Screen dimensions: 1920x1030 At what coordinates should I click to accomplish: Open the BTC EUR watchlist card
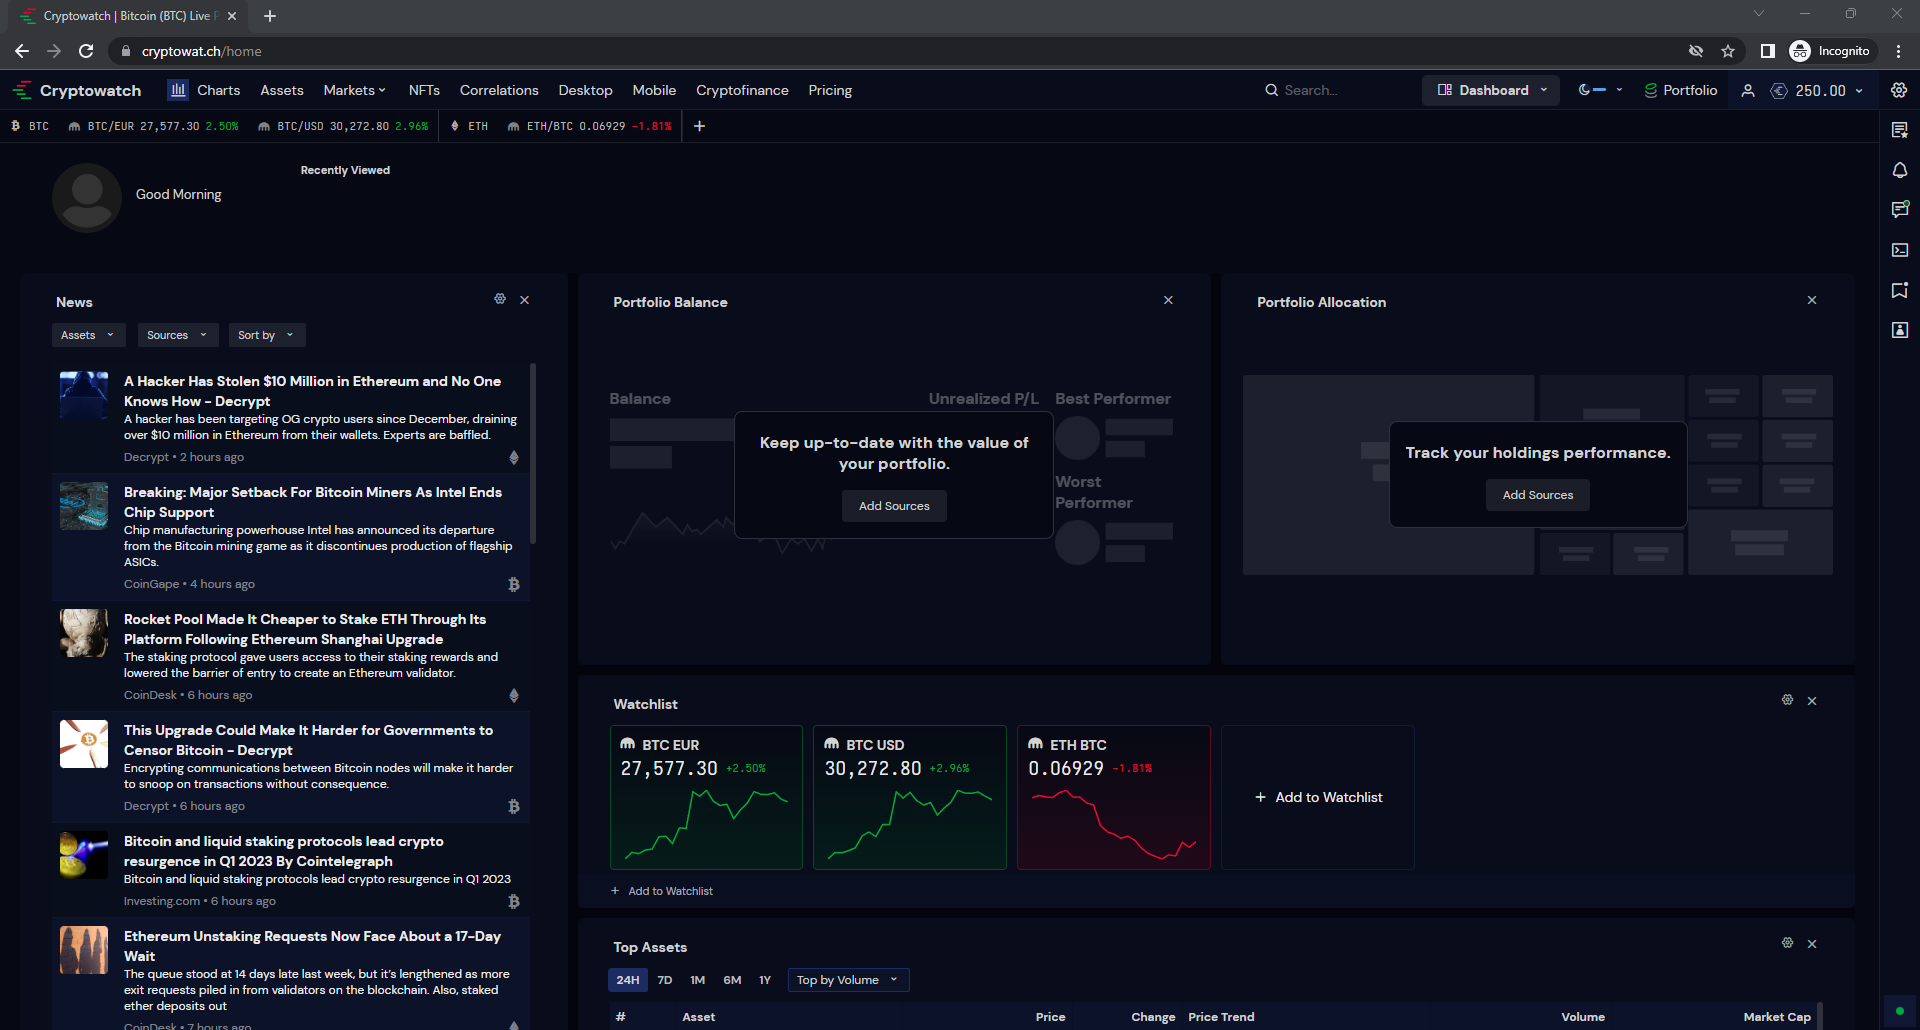click(706, 797)
